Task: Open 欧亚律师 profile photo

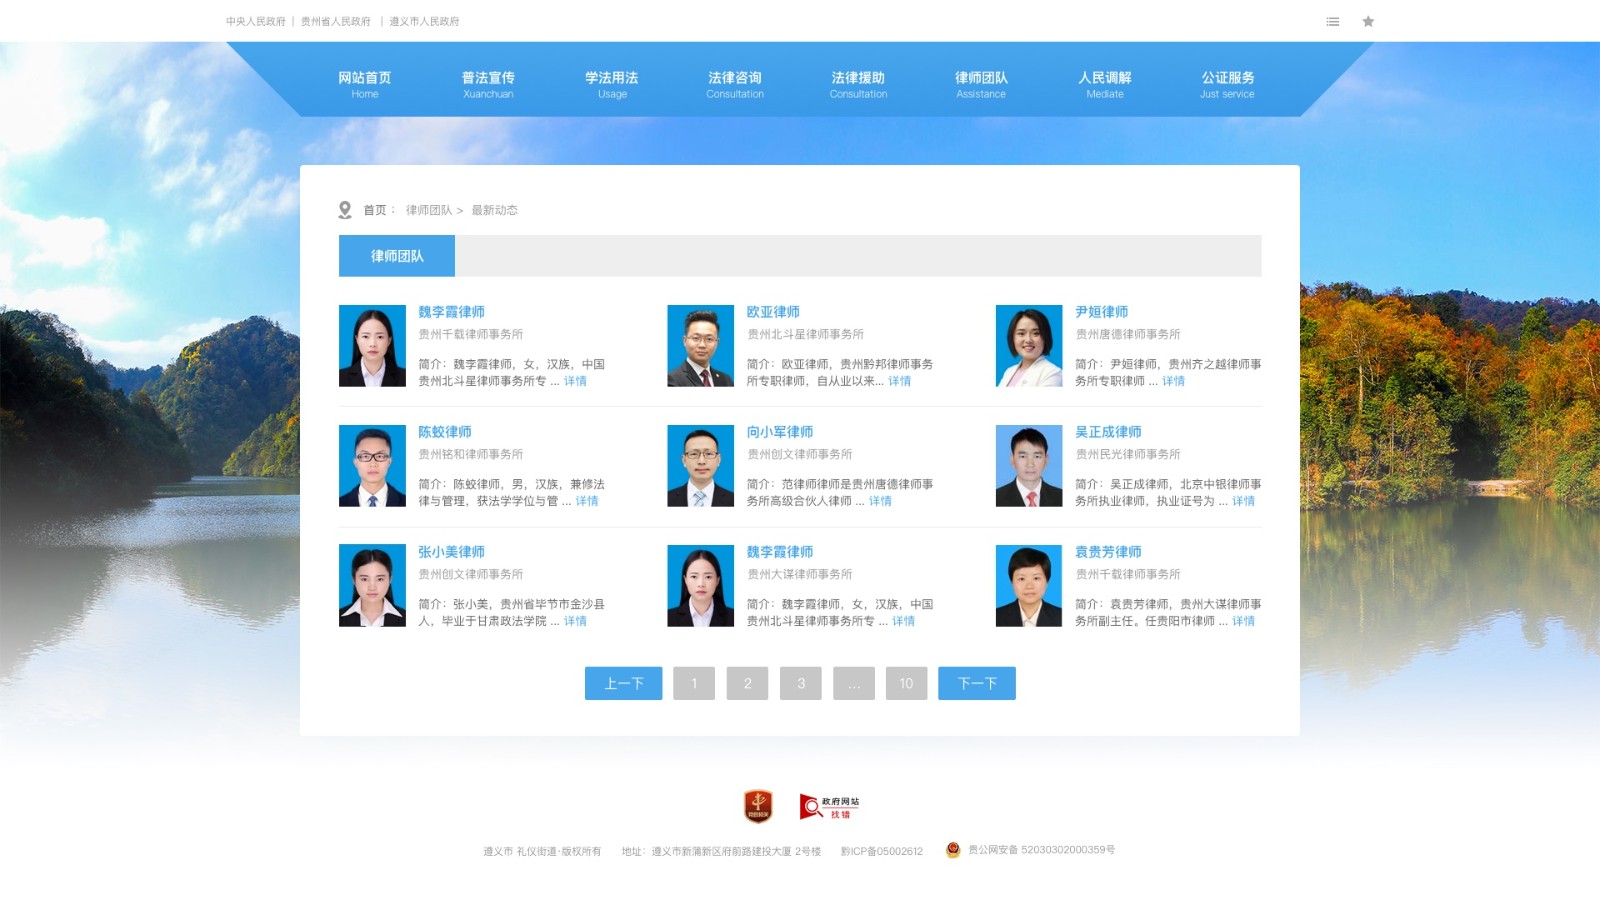Action: click(x=700, y=346)
